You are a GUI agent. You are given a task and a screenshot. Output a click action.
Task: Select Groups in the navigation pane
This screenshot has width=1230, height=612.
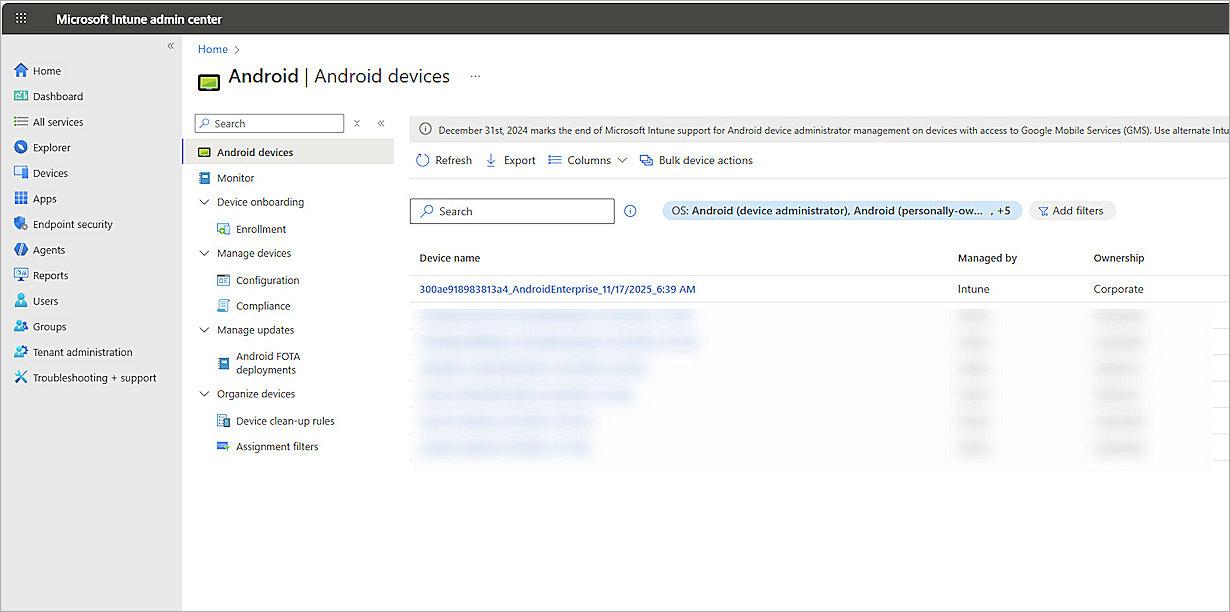coord(47,326)
